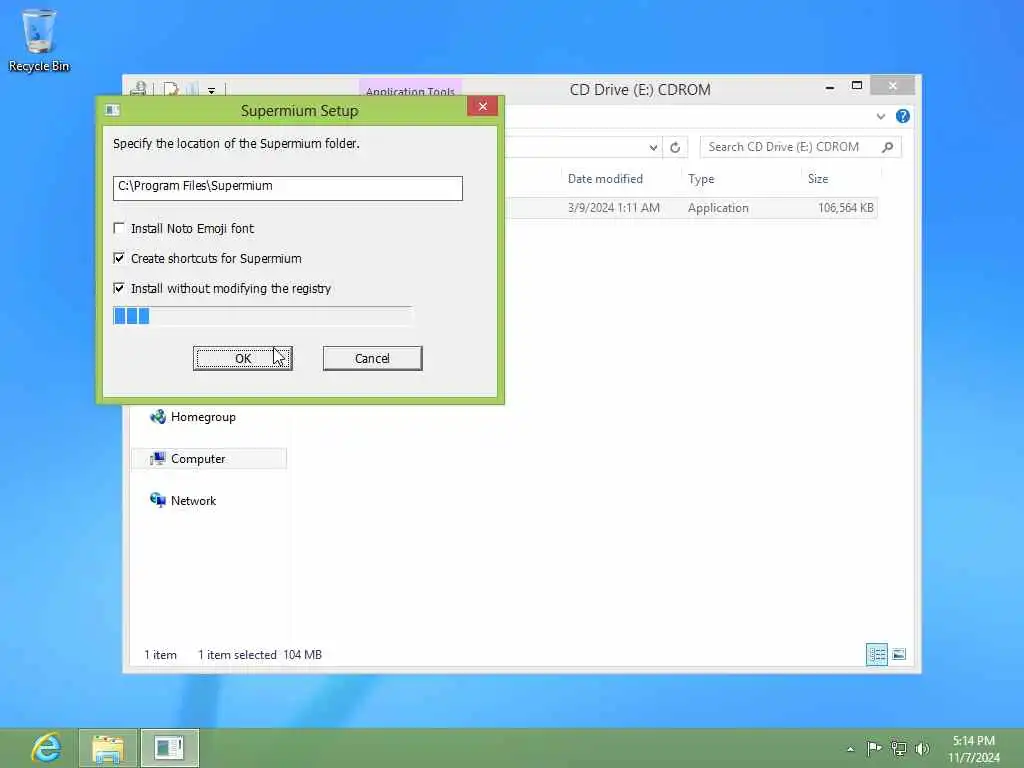Switch to large icons view layout

tap(899, 654)
